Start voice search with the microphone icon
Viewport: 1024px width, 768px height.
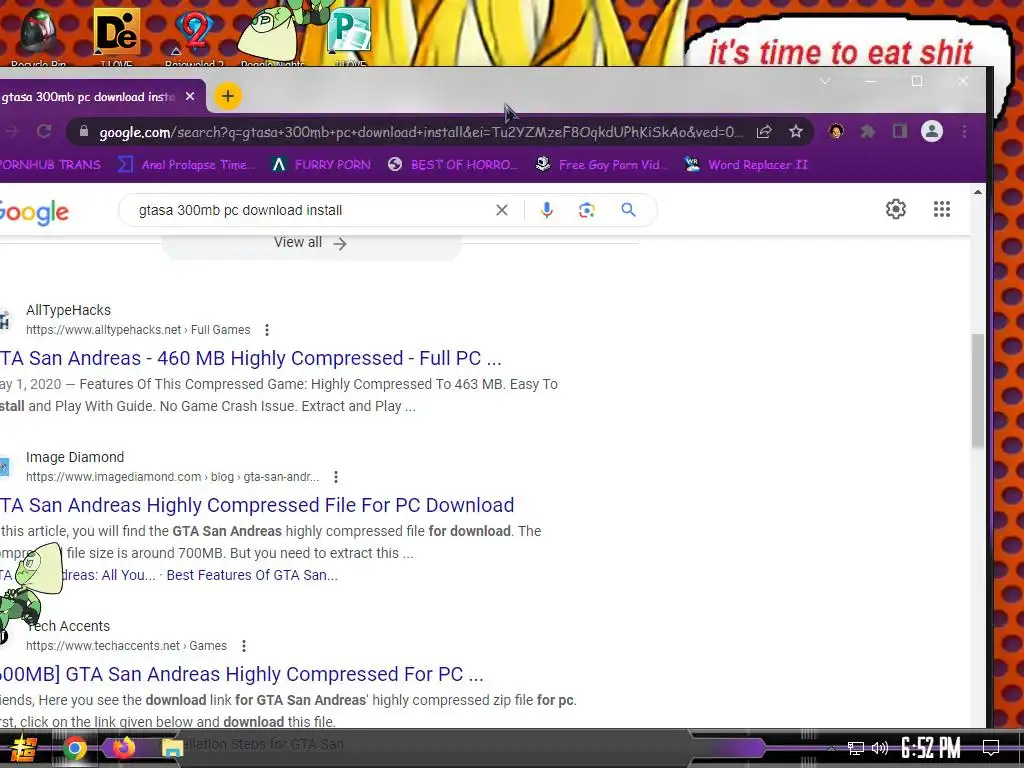tap(547, 210)
